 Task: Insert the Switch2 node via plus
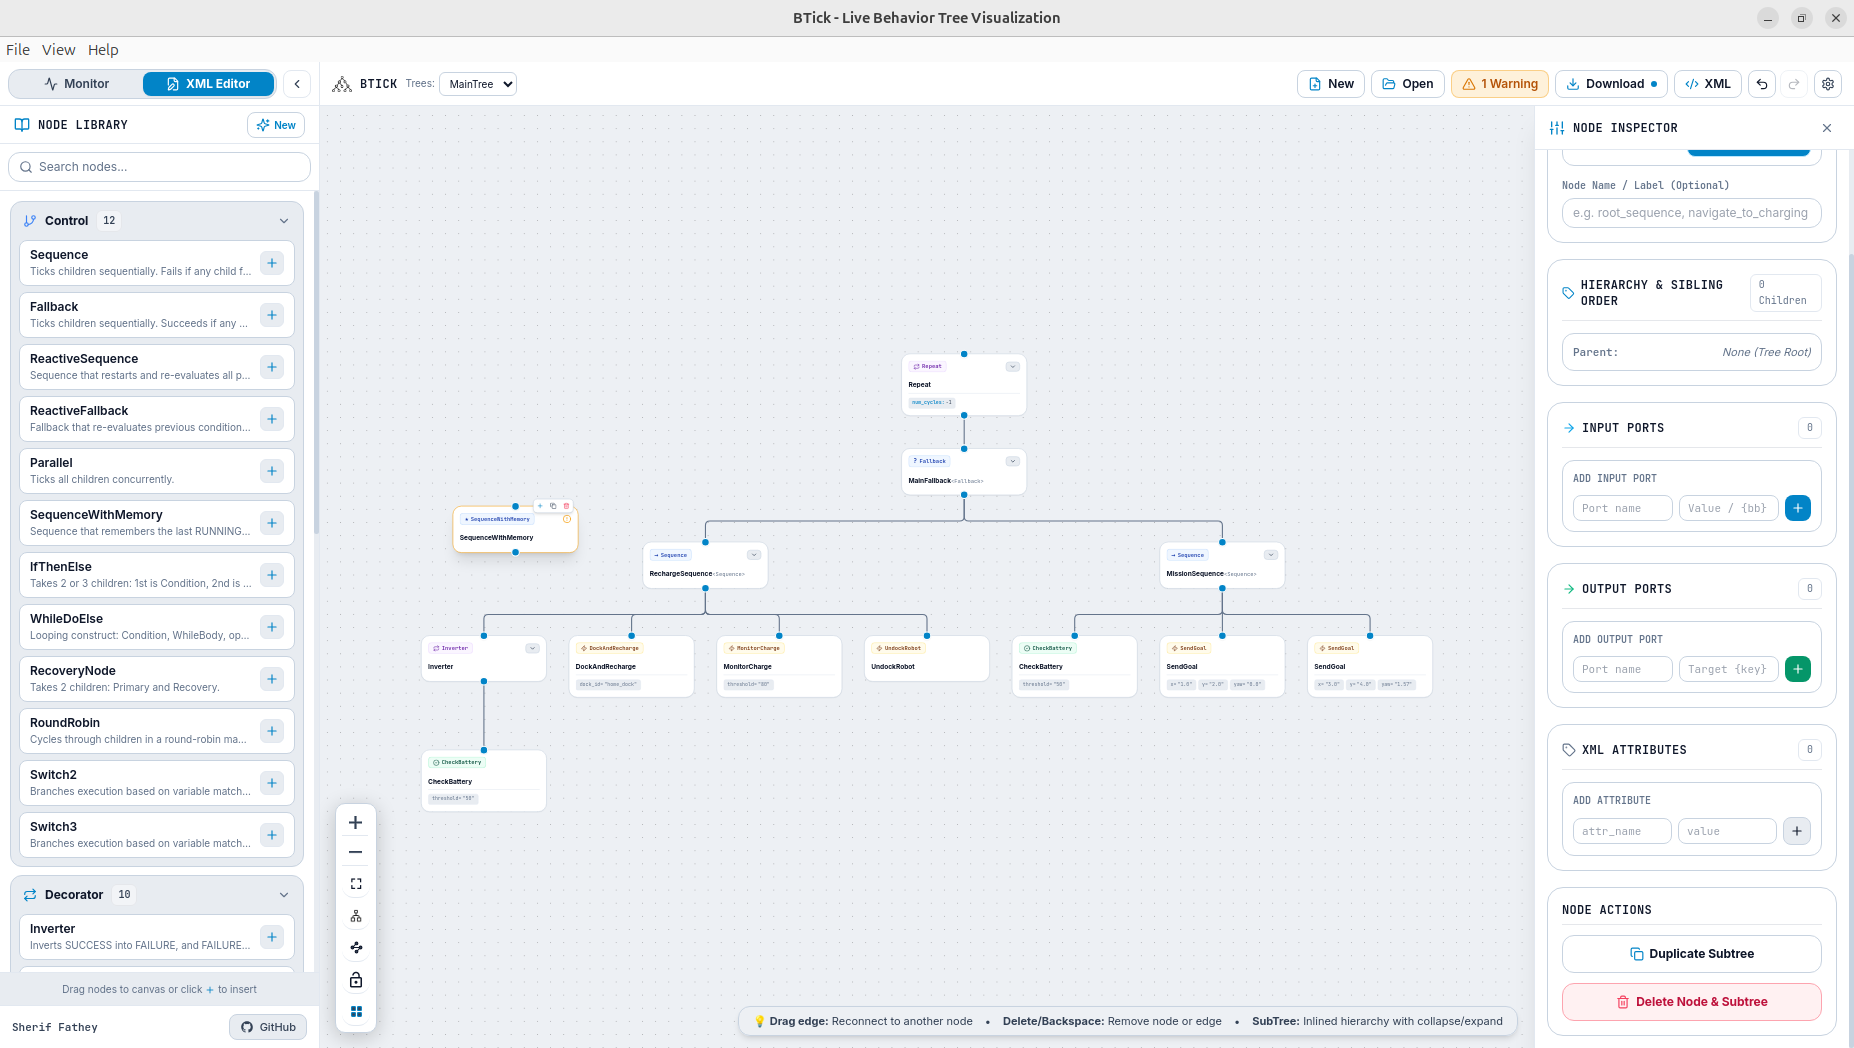(272, 783)
